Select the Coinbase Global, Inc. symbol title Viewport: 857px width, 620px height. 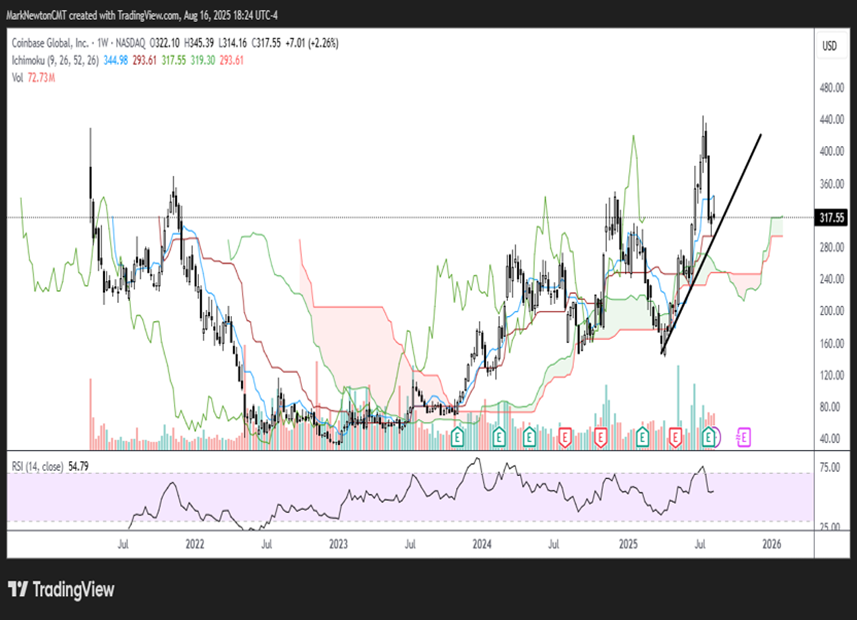click(x=52, y=46)
